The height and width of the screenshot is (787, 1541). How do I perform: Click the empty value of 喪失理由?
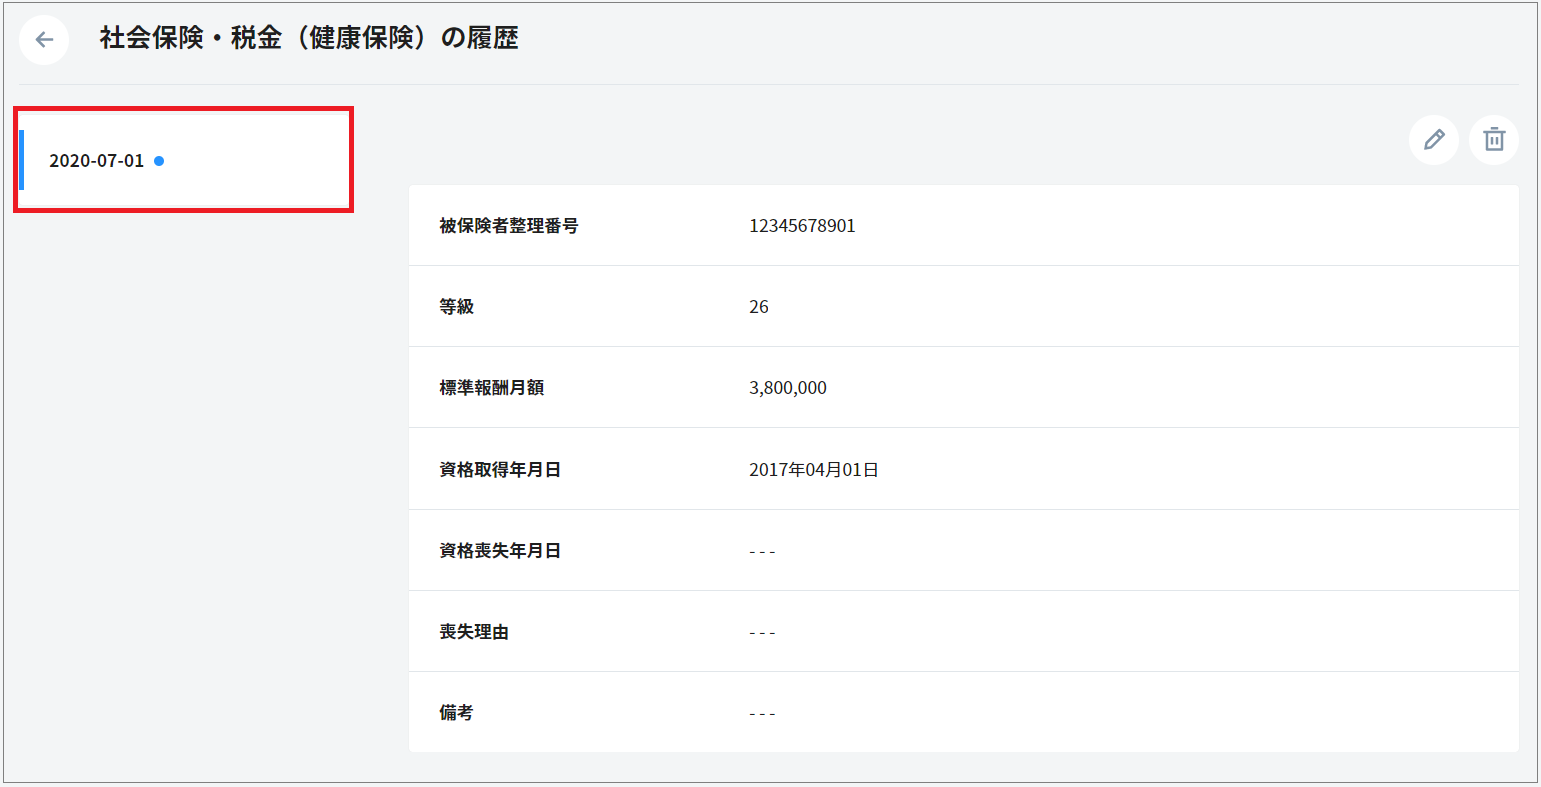[x=762, y=632]
